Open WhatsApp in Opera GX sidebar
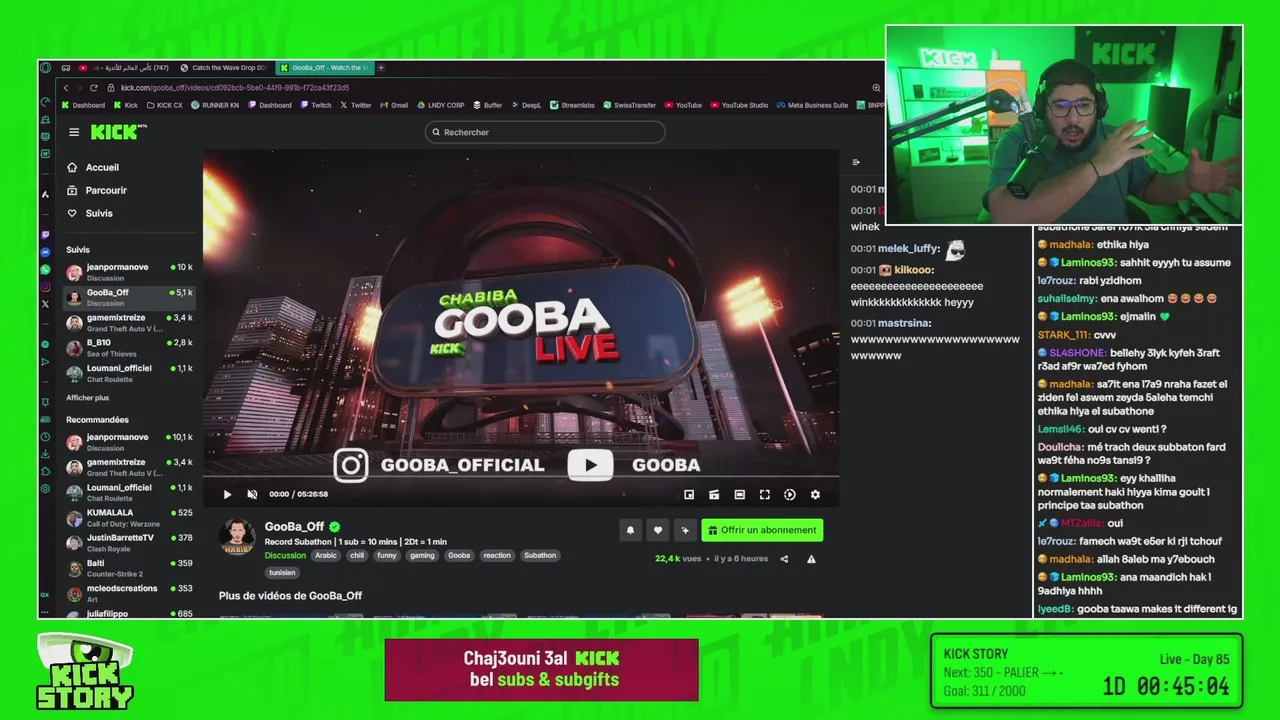This screenshot has height=720, width=1280. coord(45,270)
